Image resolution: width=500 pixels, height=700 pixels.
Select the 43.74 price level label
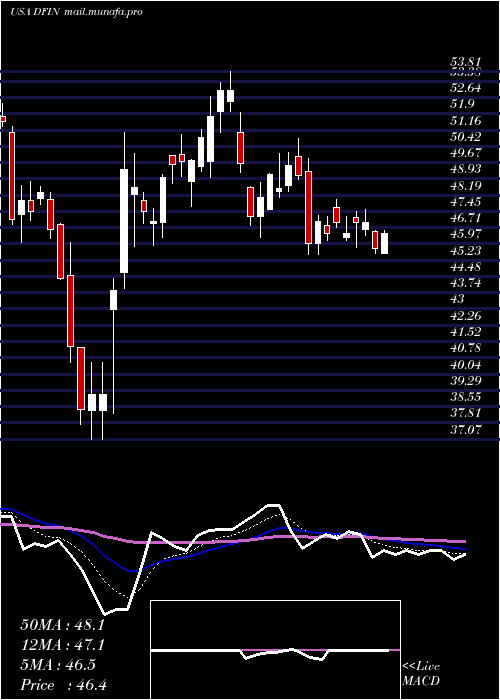coord(466,283)
